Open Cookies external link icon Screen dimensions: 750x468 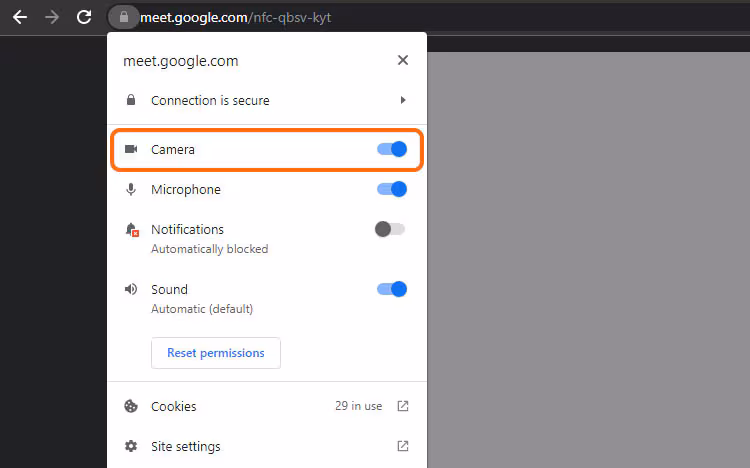(403, 406)
